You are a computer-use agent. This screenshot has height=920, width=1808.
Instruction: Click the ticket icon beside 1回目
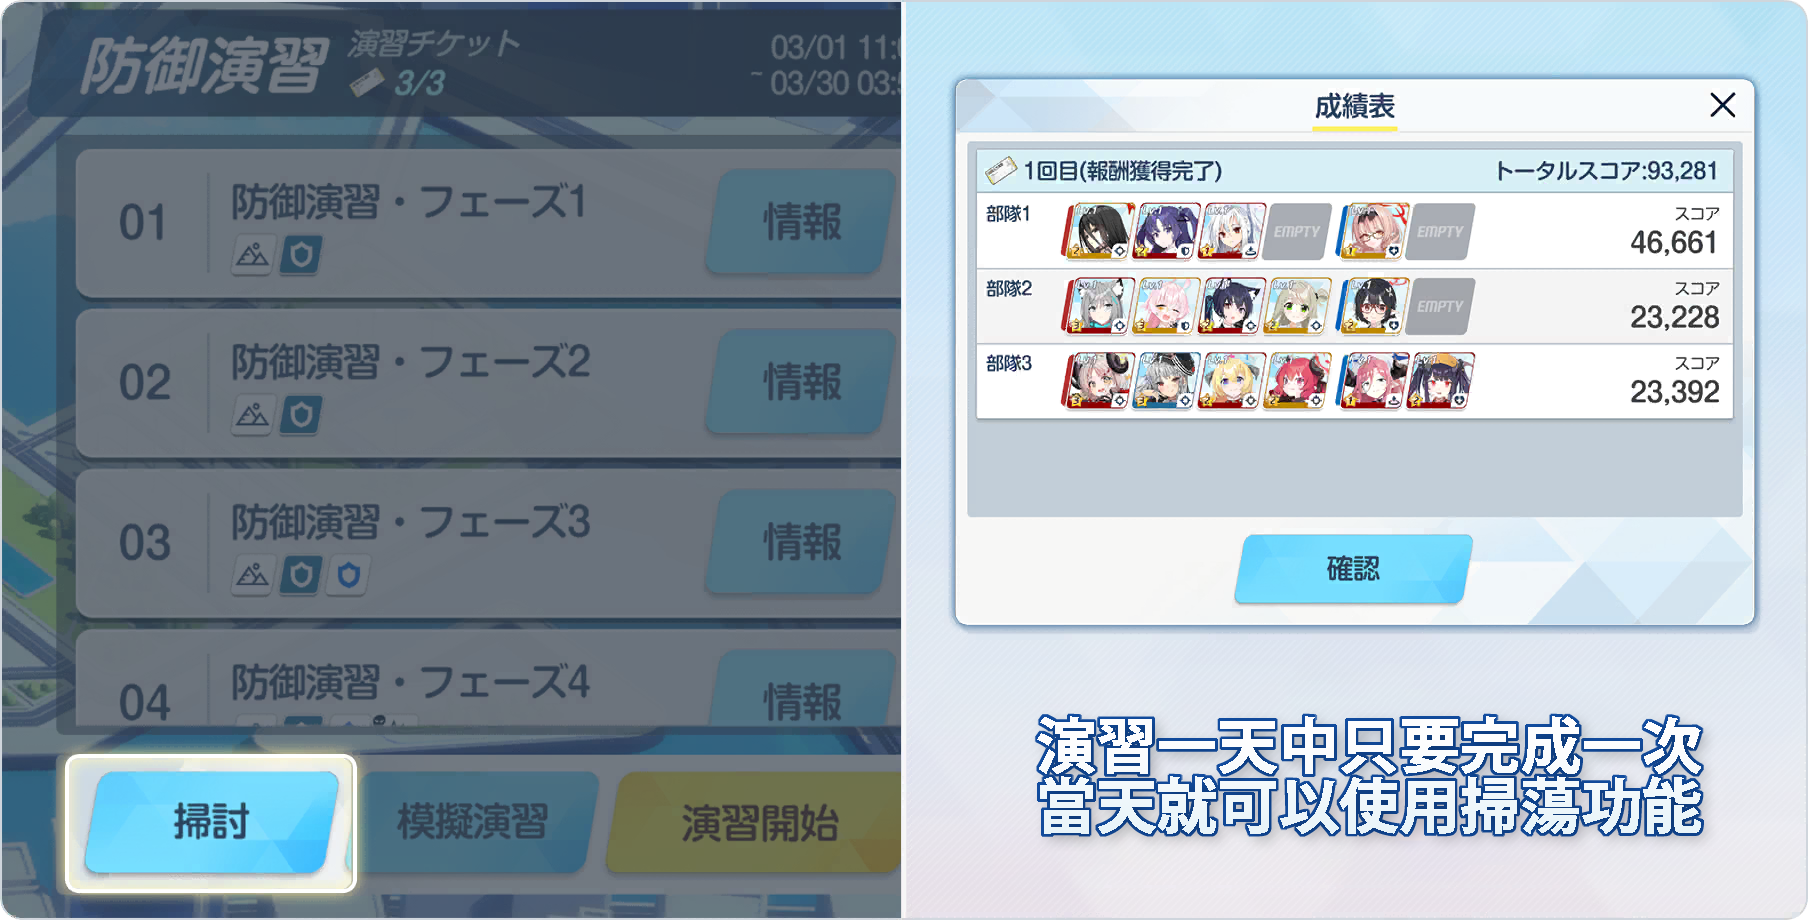(1001, 171)
